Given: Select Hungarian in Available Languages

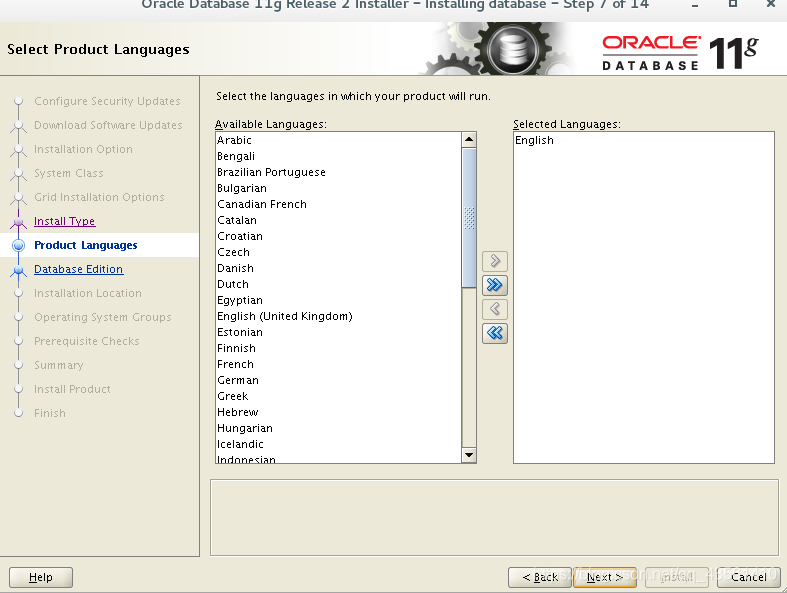Looking at the screenshot, I should 338,428.
